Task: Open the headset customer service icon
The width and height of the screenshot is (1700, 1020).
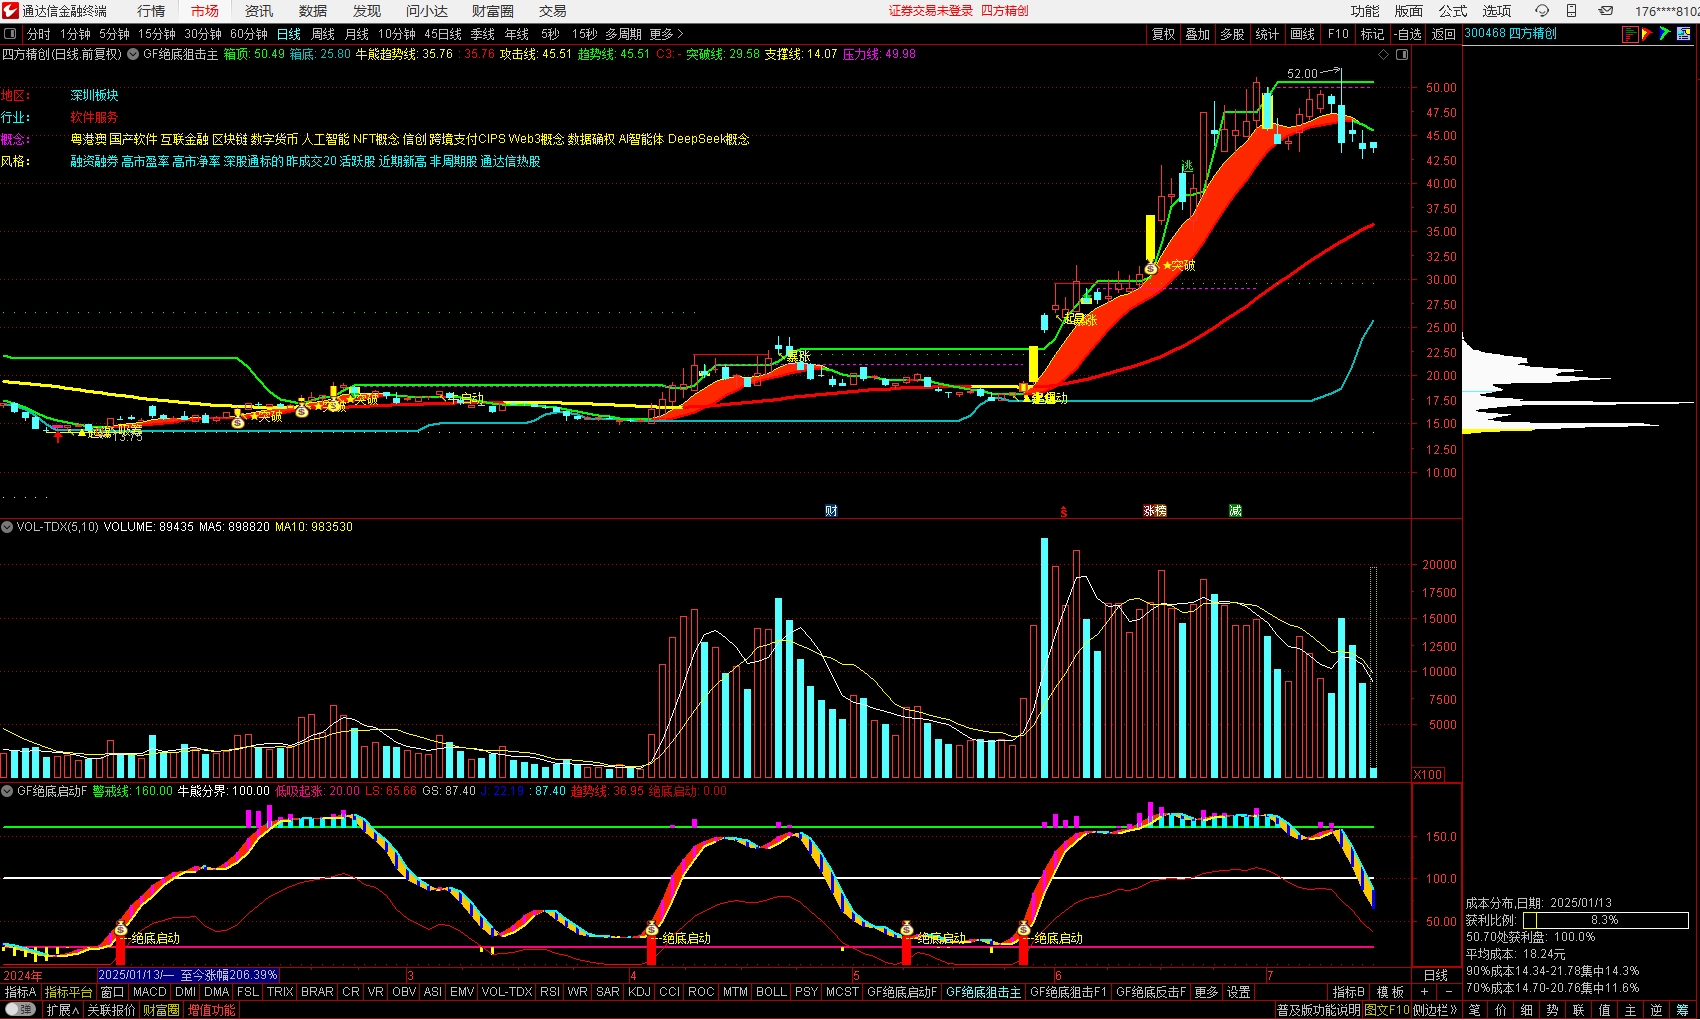Action: point(1542,11)
